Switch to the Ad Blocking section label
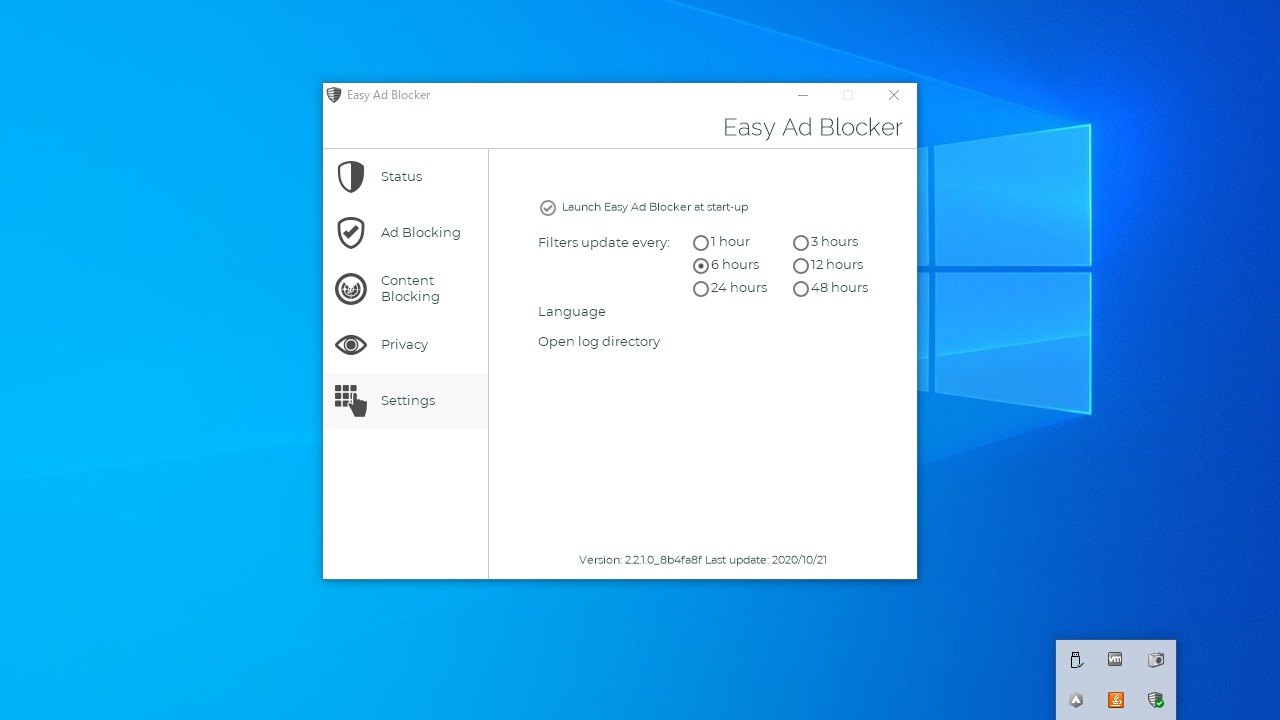 point(421,233)
